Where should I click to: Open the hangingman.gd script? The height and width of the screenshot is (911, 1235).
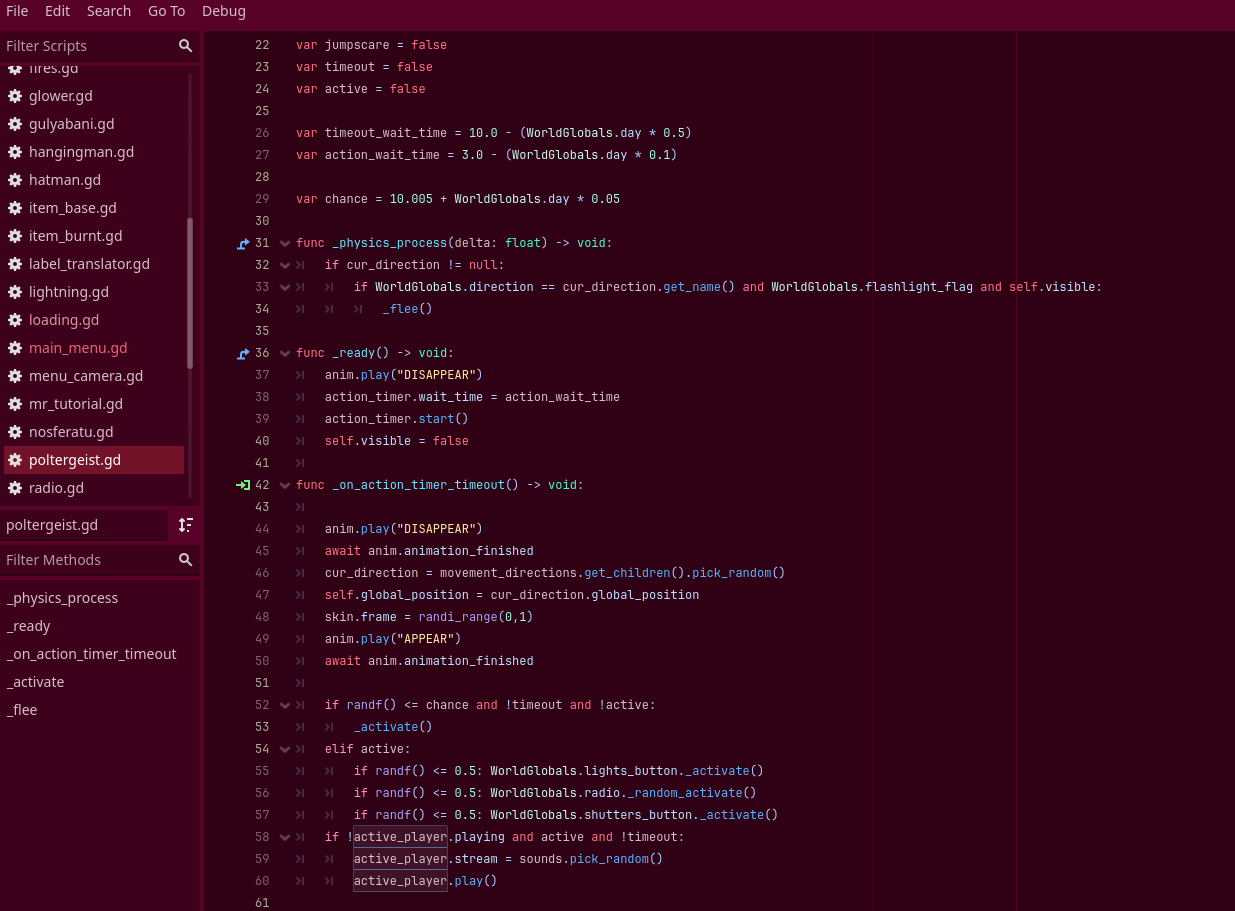click(81, 152)
